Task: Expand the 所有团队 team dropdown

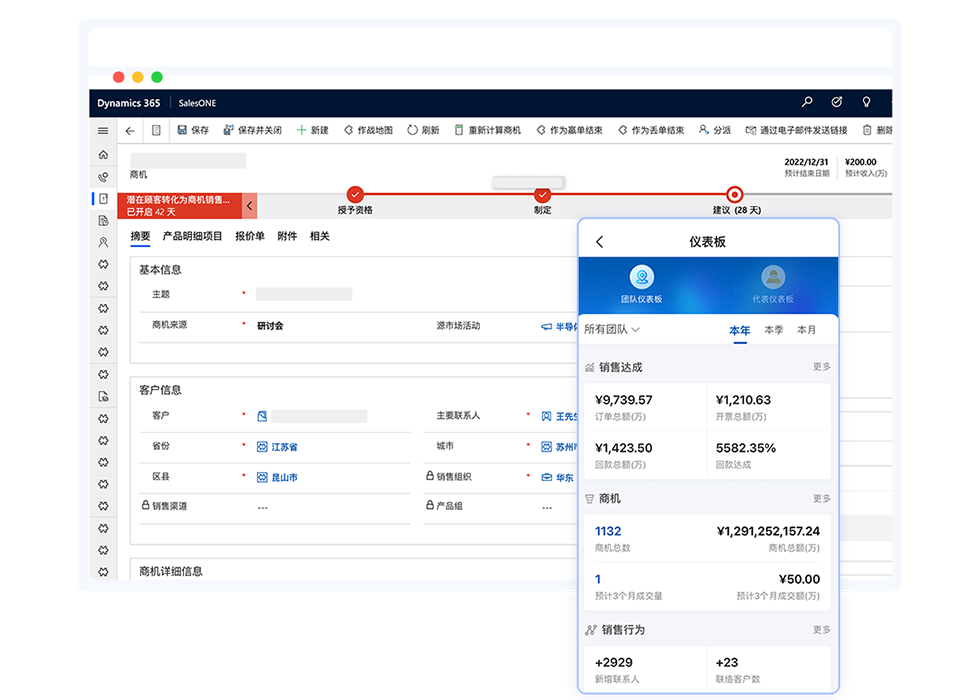Action: coord(612,329)
